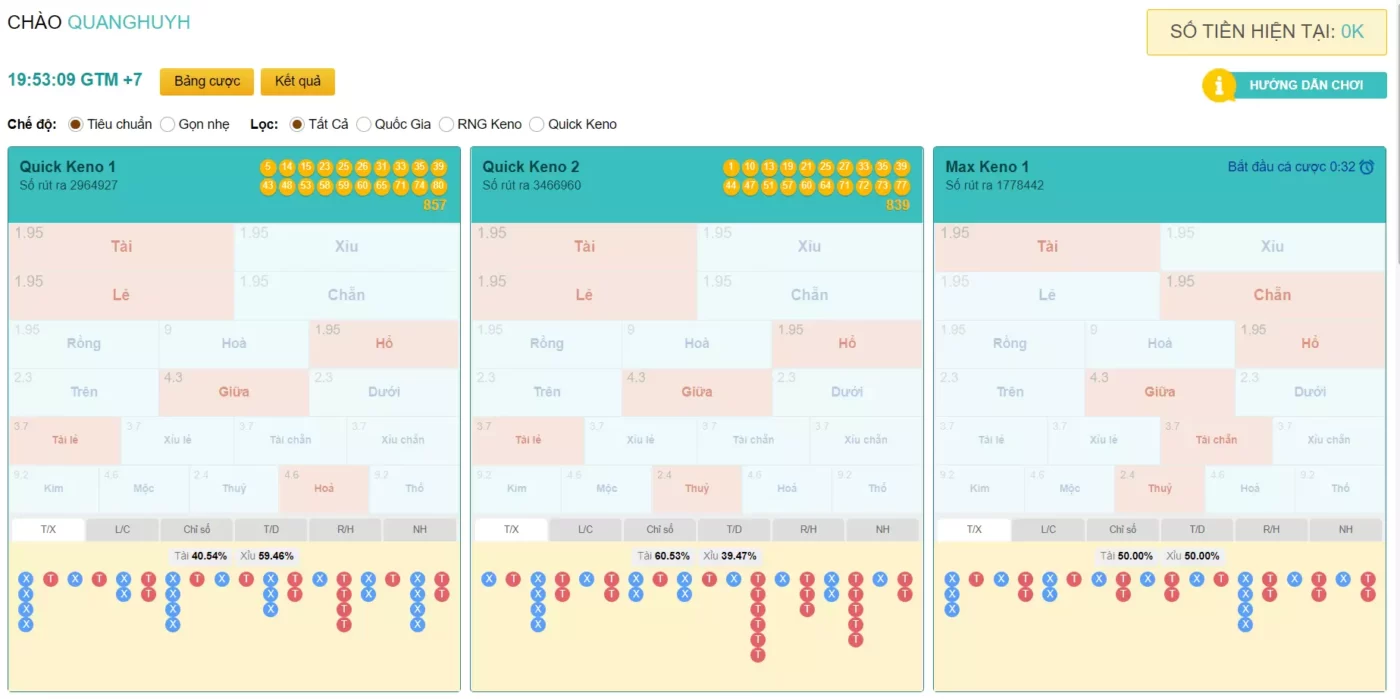Click ball 13 in Quick Keno 2
Screen dimensions: 1400x699
pyautogui.click(x=769, y=167)
